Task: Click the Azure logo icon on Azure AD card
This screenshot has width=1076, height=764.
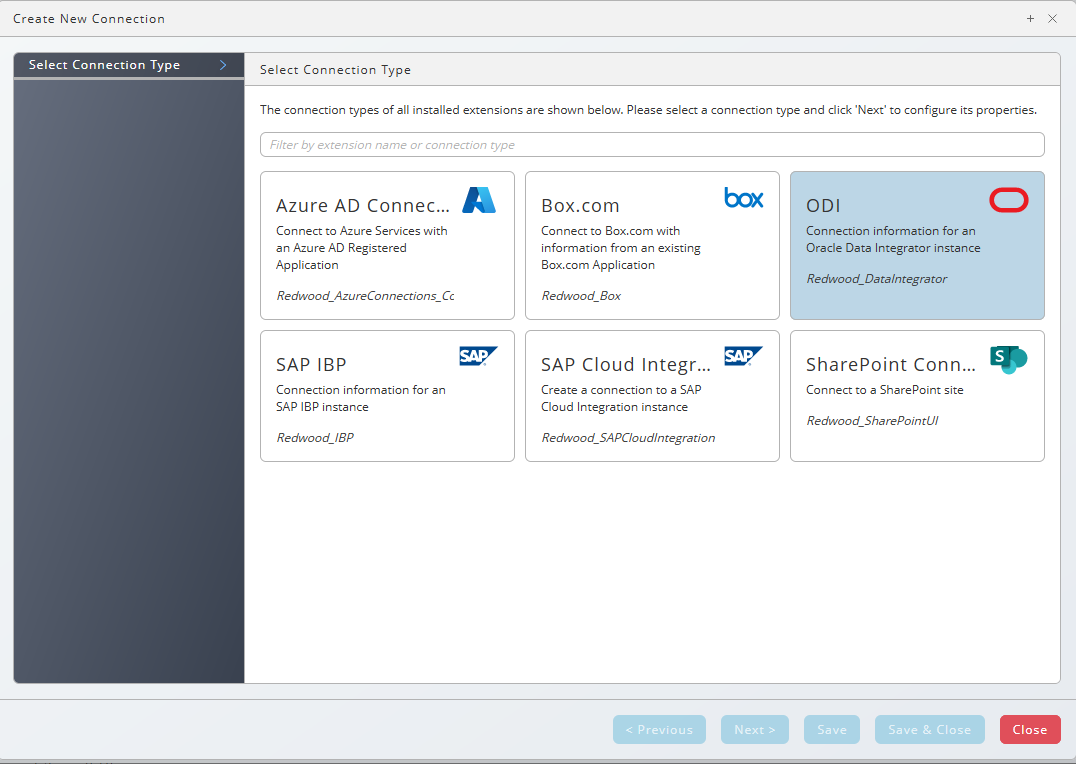Action: coord(479,200)
